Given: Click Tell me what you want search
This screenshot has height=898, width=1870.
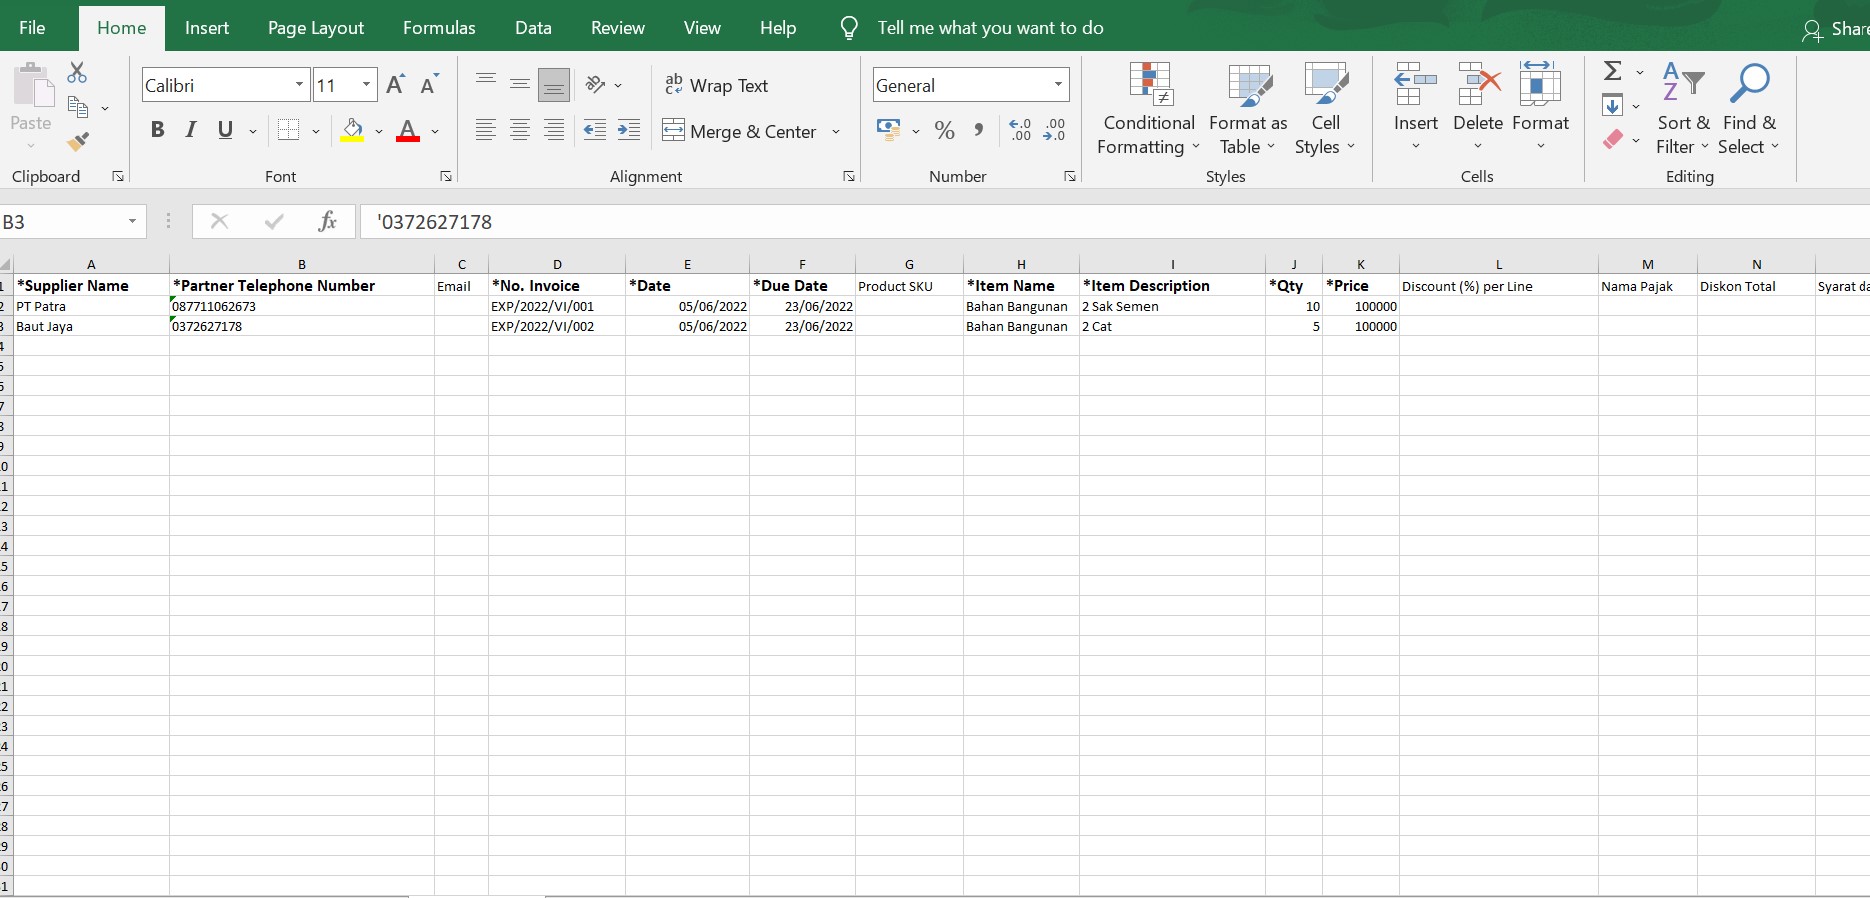Looking at the screenshot, I should [990, 28].
